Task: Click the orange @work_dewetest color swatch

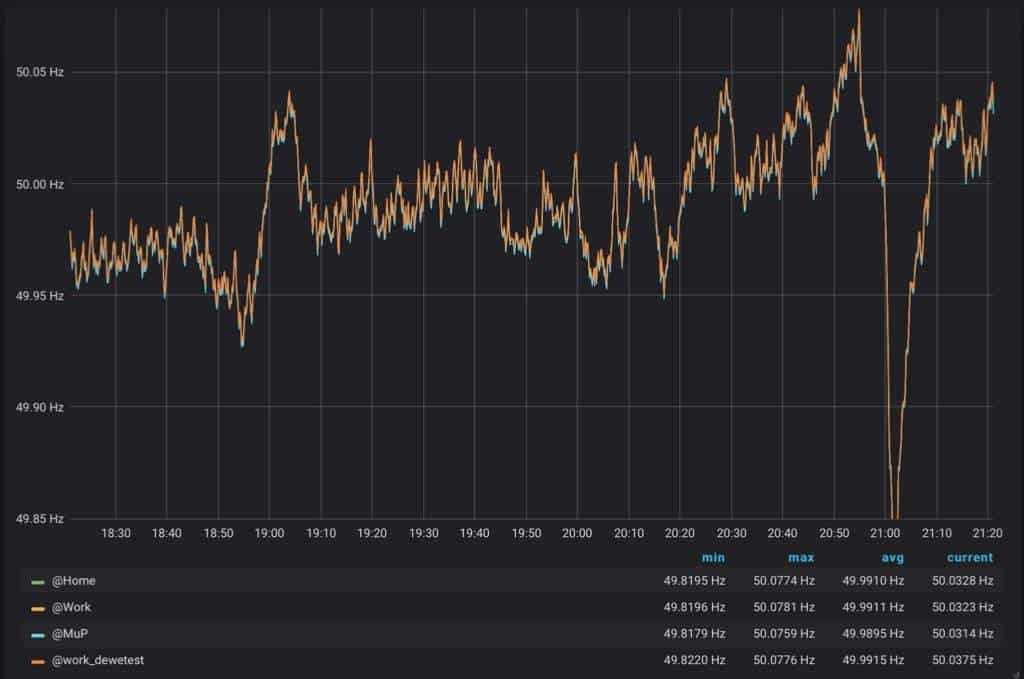Action: click(38, 659)
